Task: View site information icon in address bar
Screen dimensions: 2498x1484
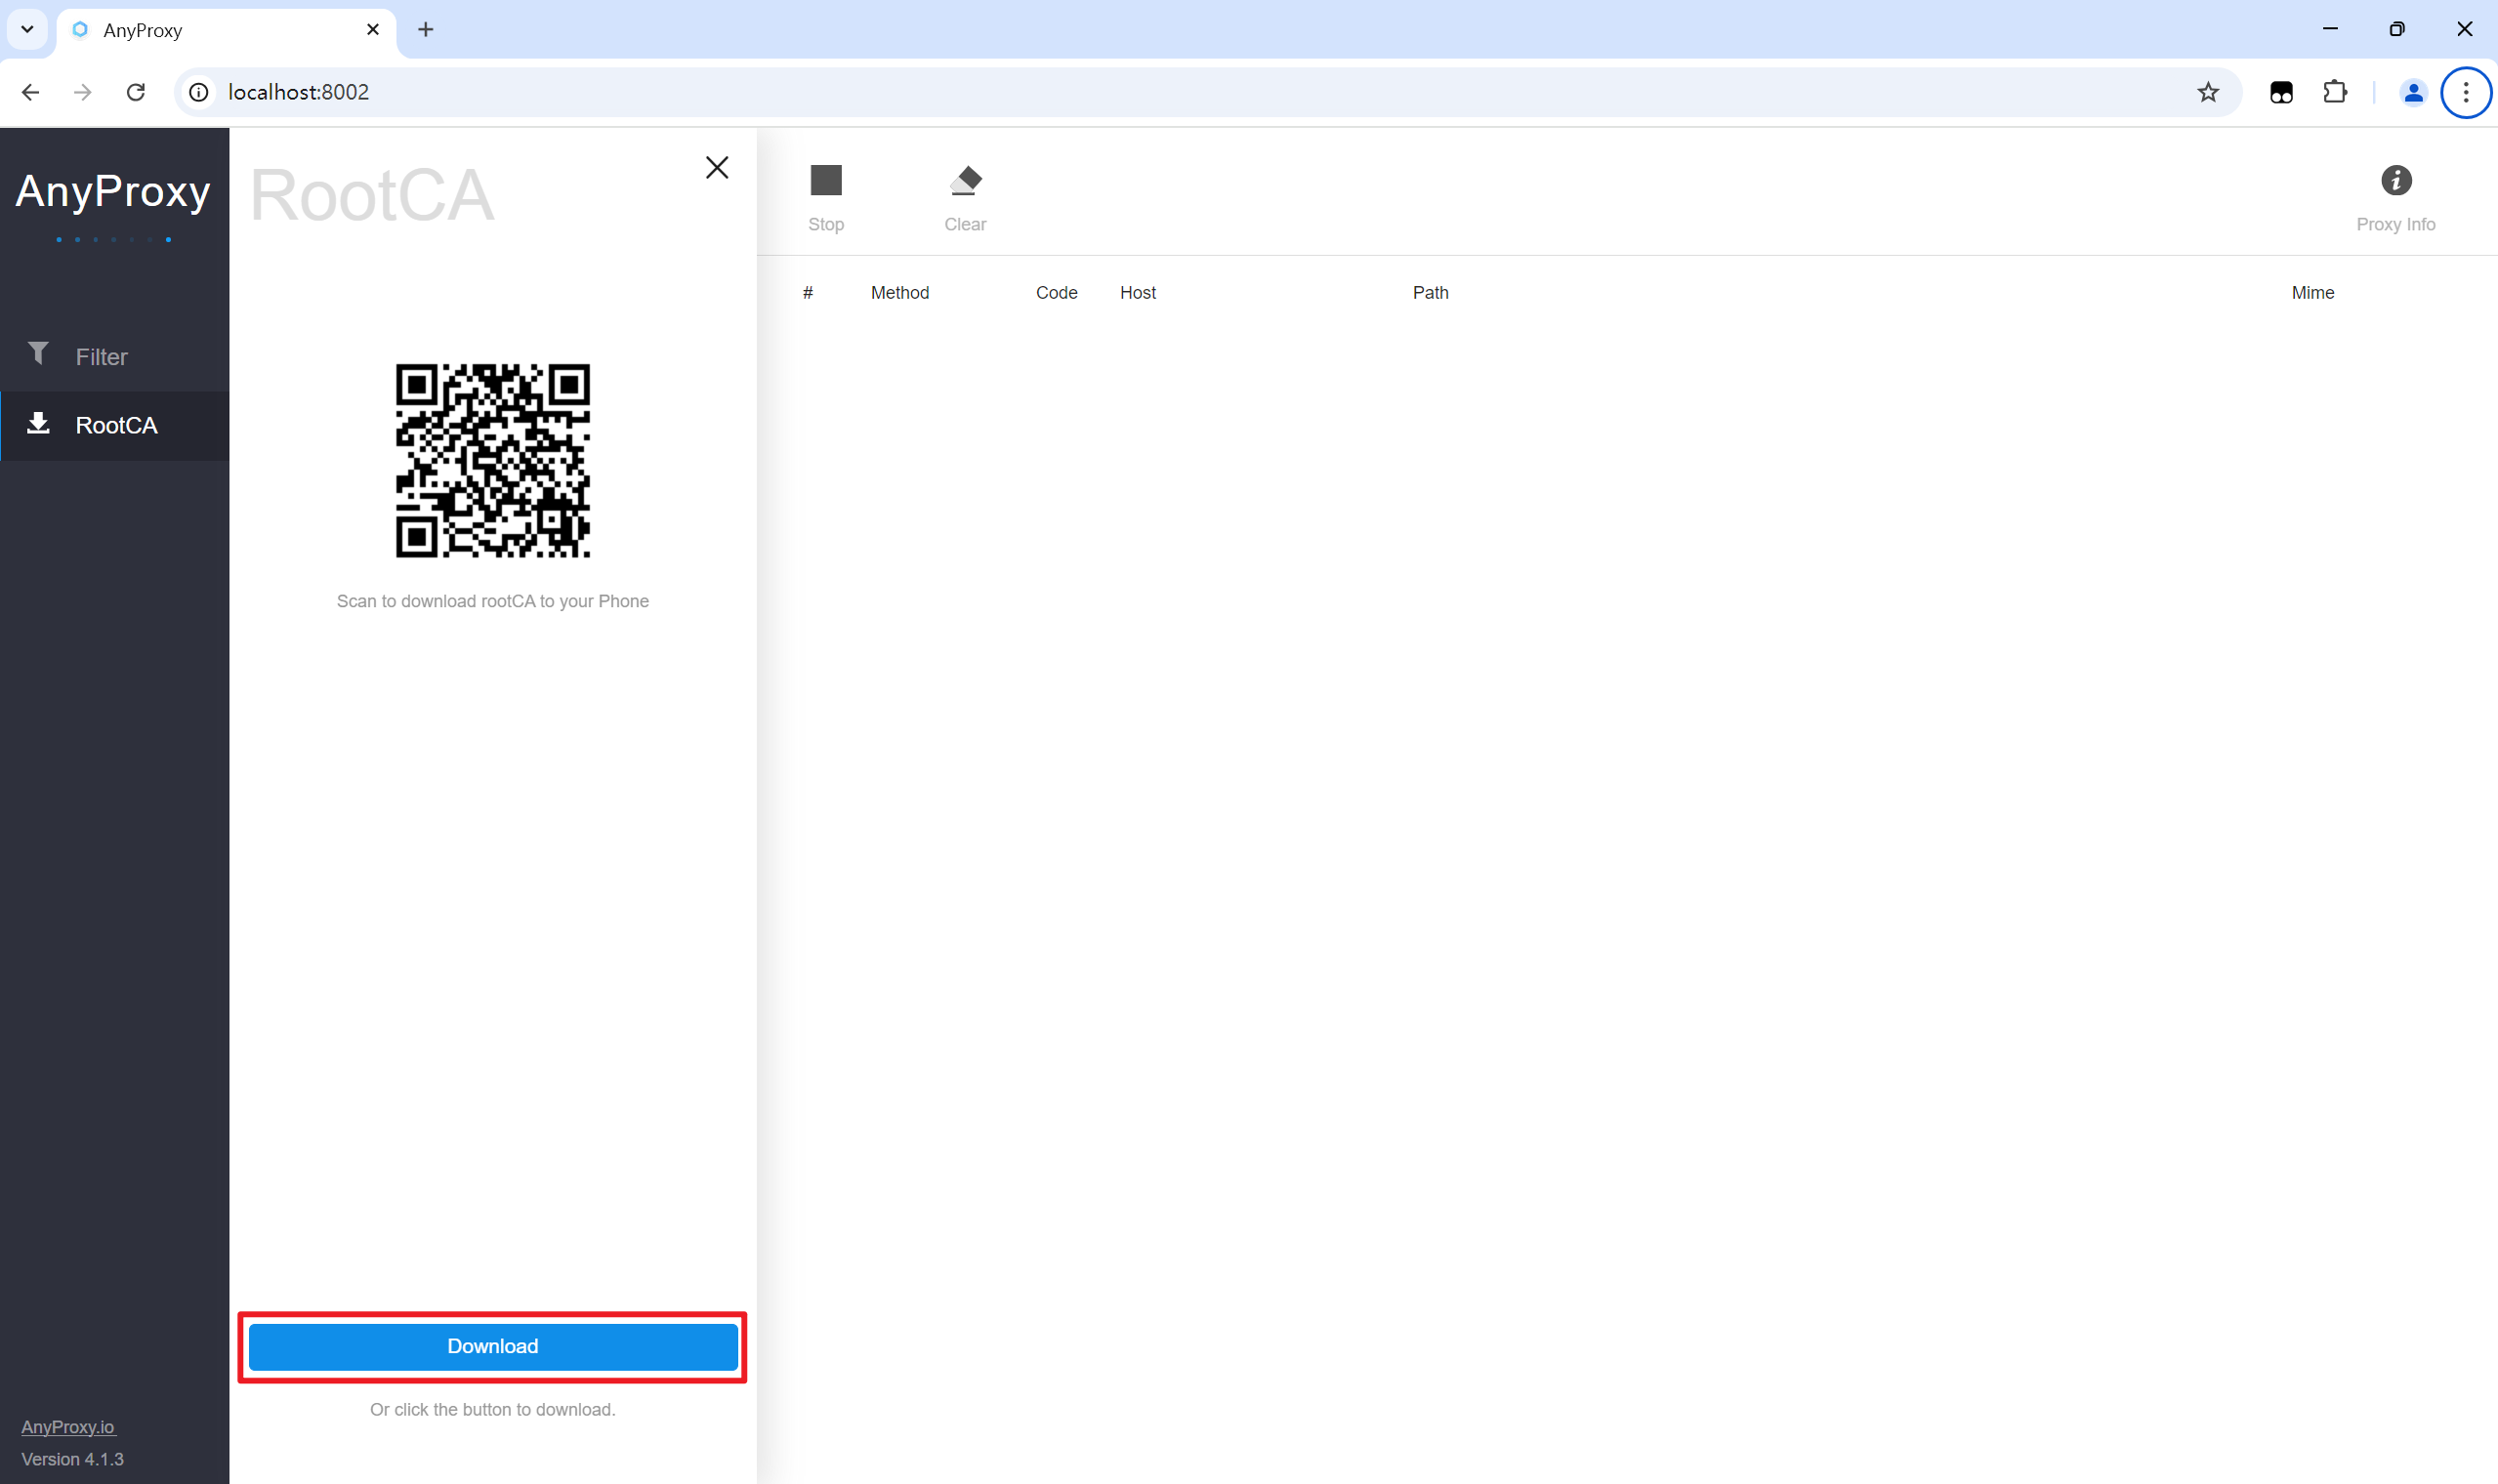Action: click(199, 92)
